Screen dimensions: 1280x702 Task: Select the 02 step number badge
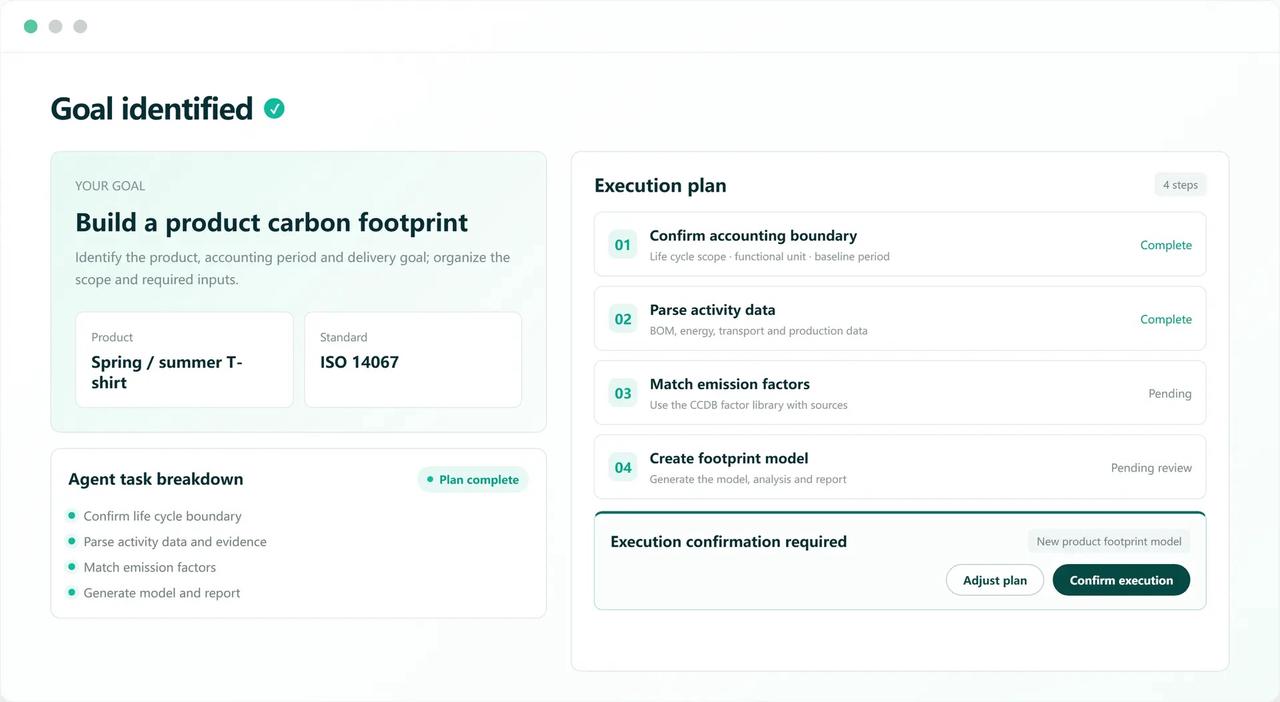click(x=623, y=319)
